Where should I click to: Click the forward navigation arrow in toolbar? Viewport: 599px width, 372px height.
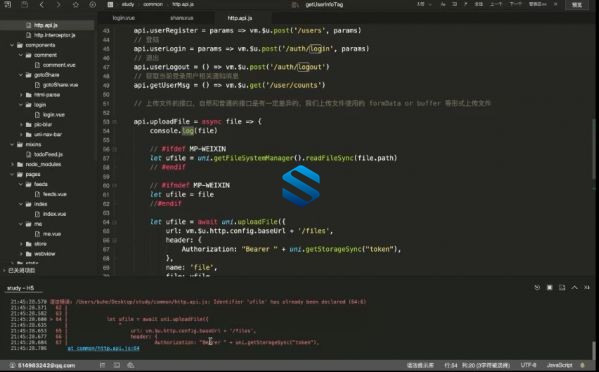click(x=58, y=5)
